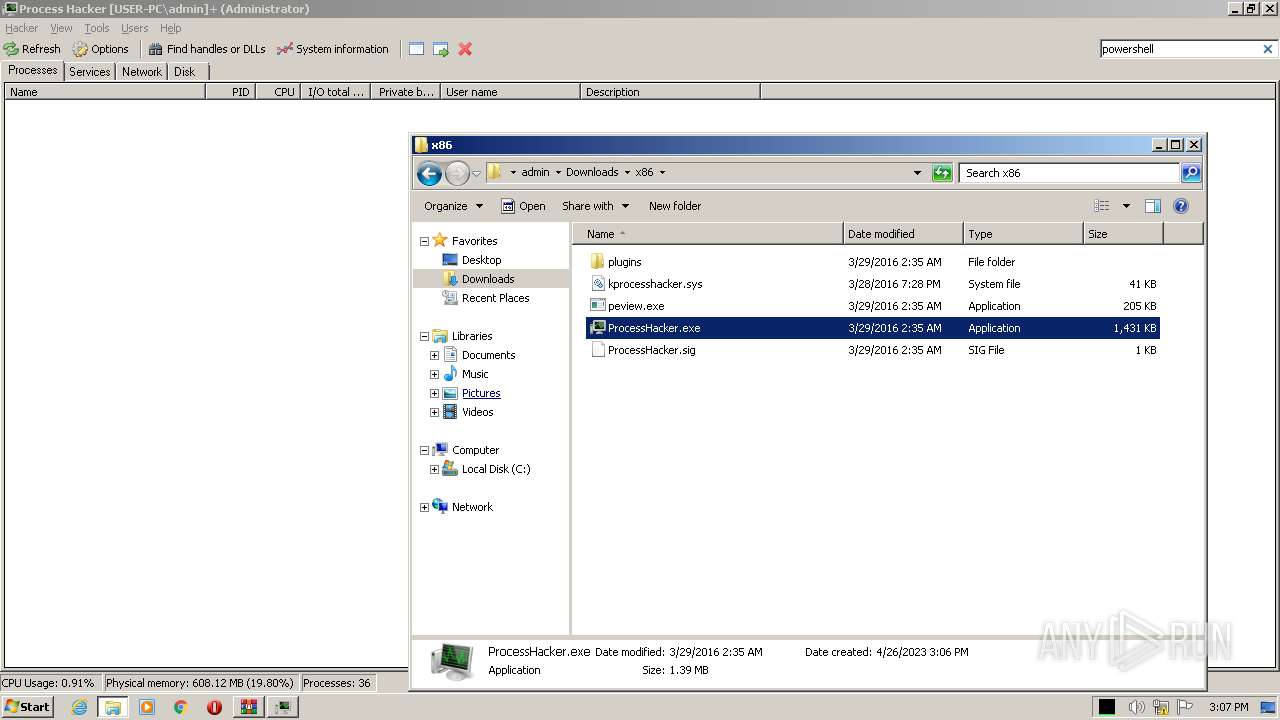Expand the view options dropdown arrow
The image size is (1280, 720).
(1126, 206)
